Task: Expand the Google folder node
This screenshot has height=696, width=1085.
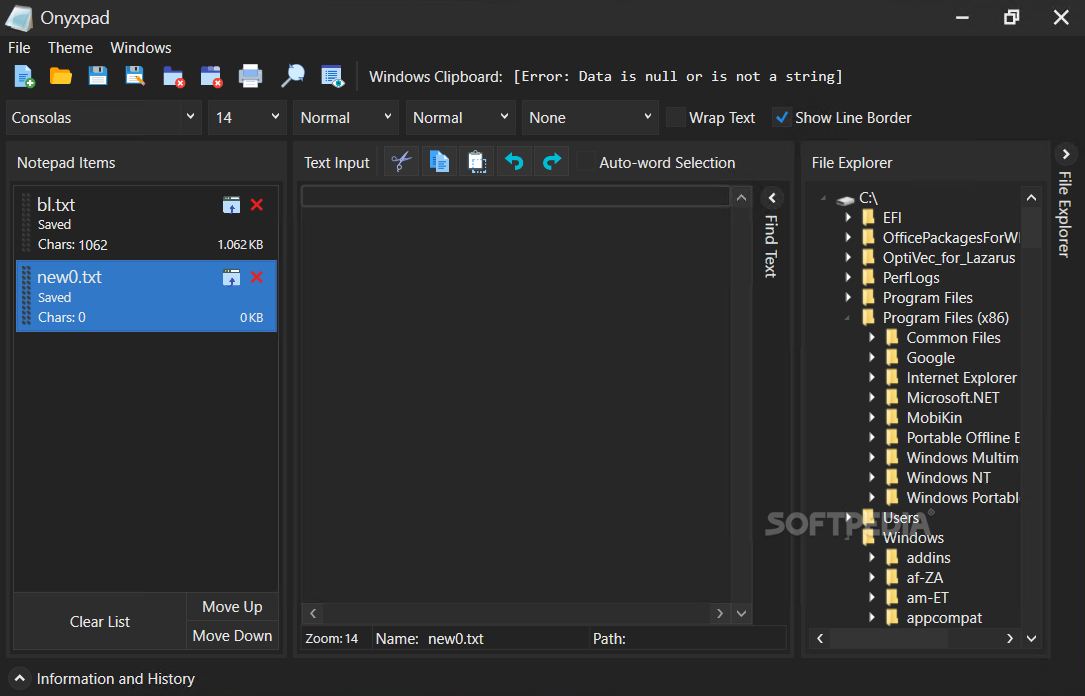Action: 872,358
